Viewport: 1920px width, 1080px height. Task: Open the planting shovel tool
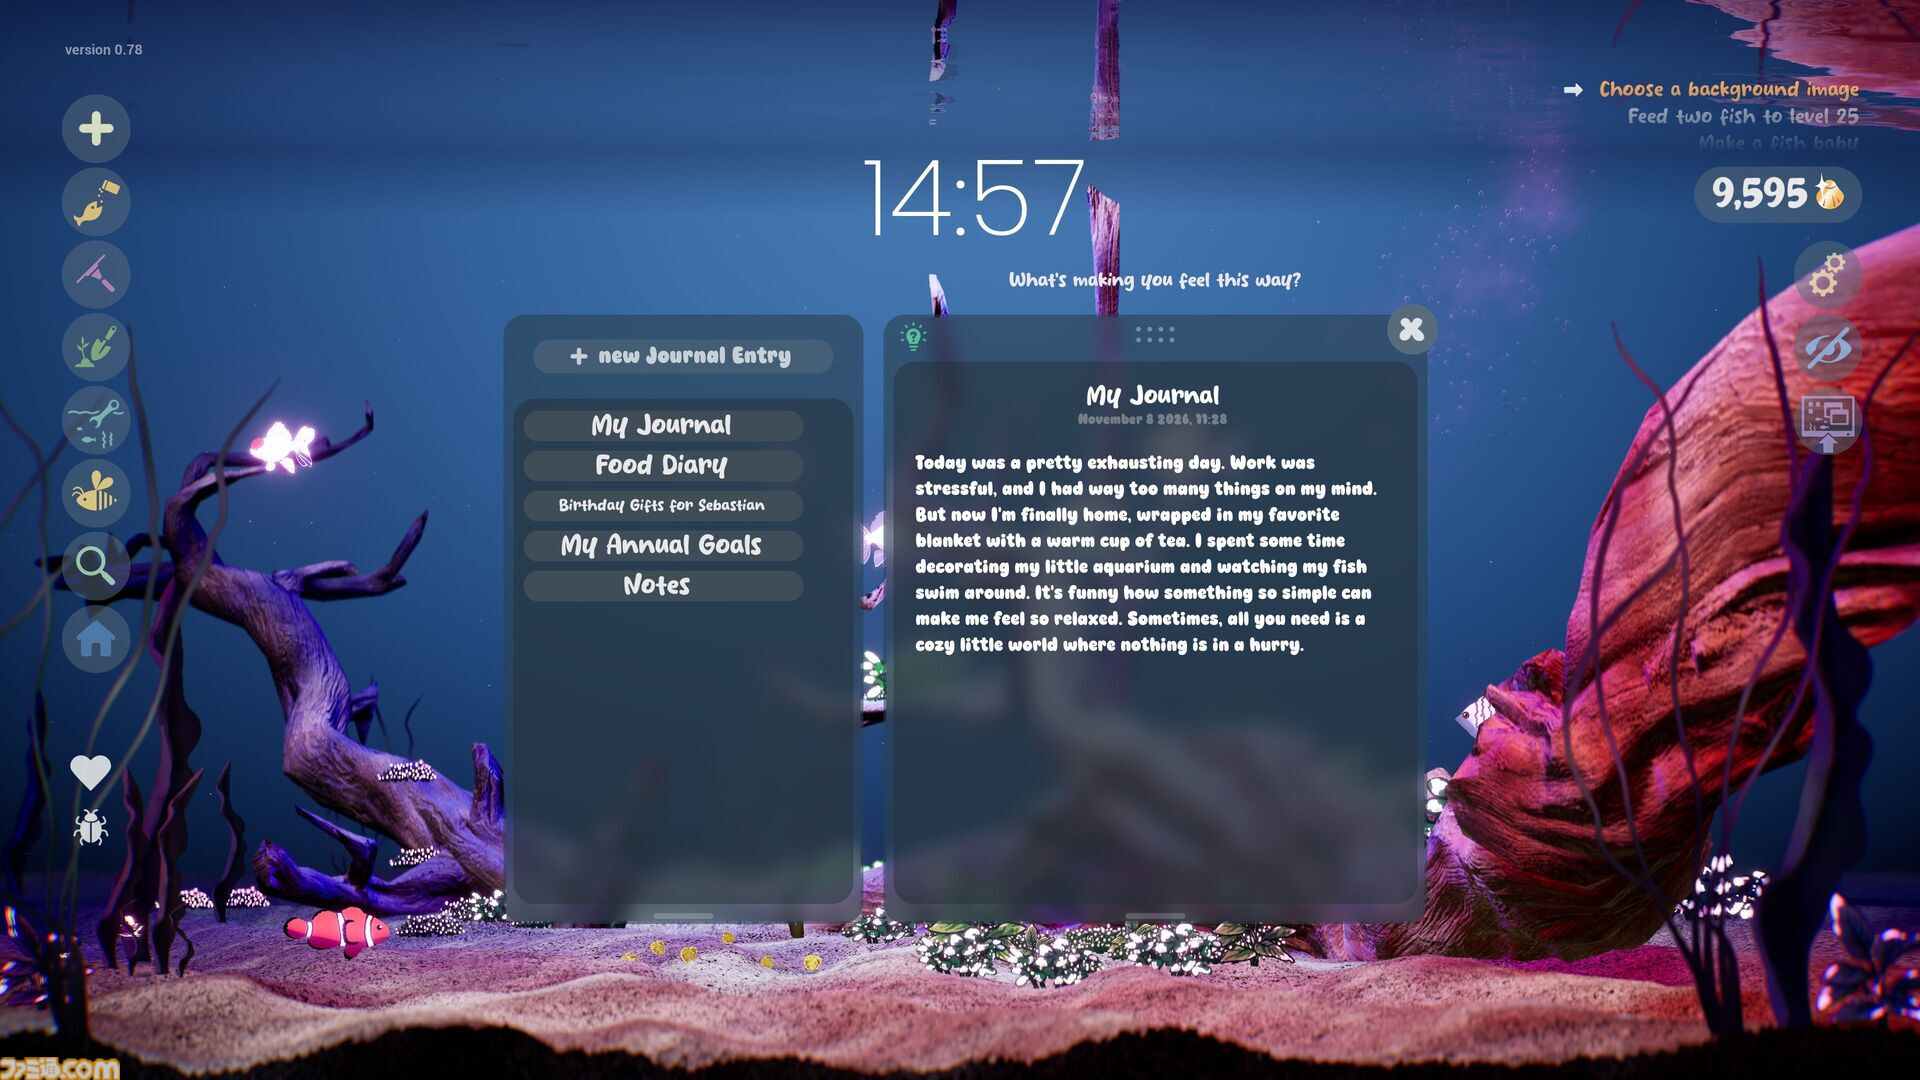(x=96, y=347)
